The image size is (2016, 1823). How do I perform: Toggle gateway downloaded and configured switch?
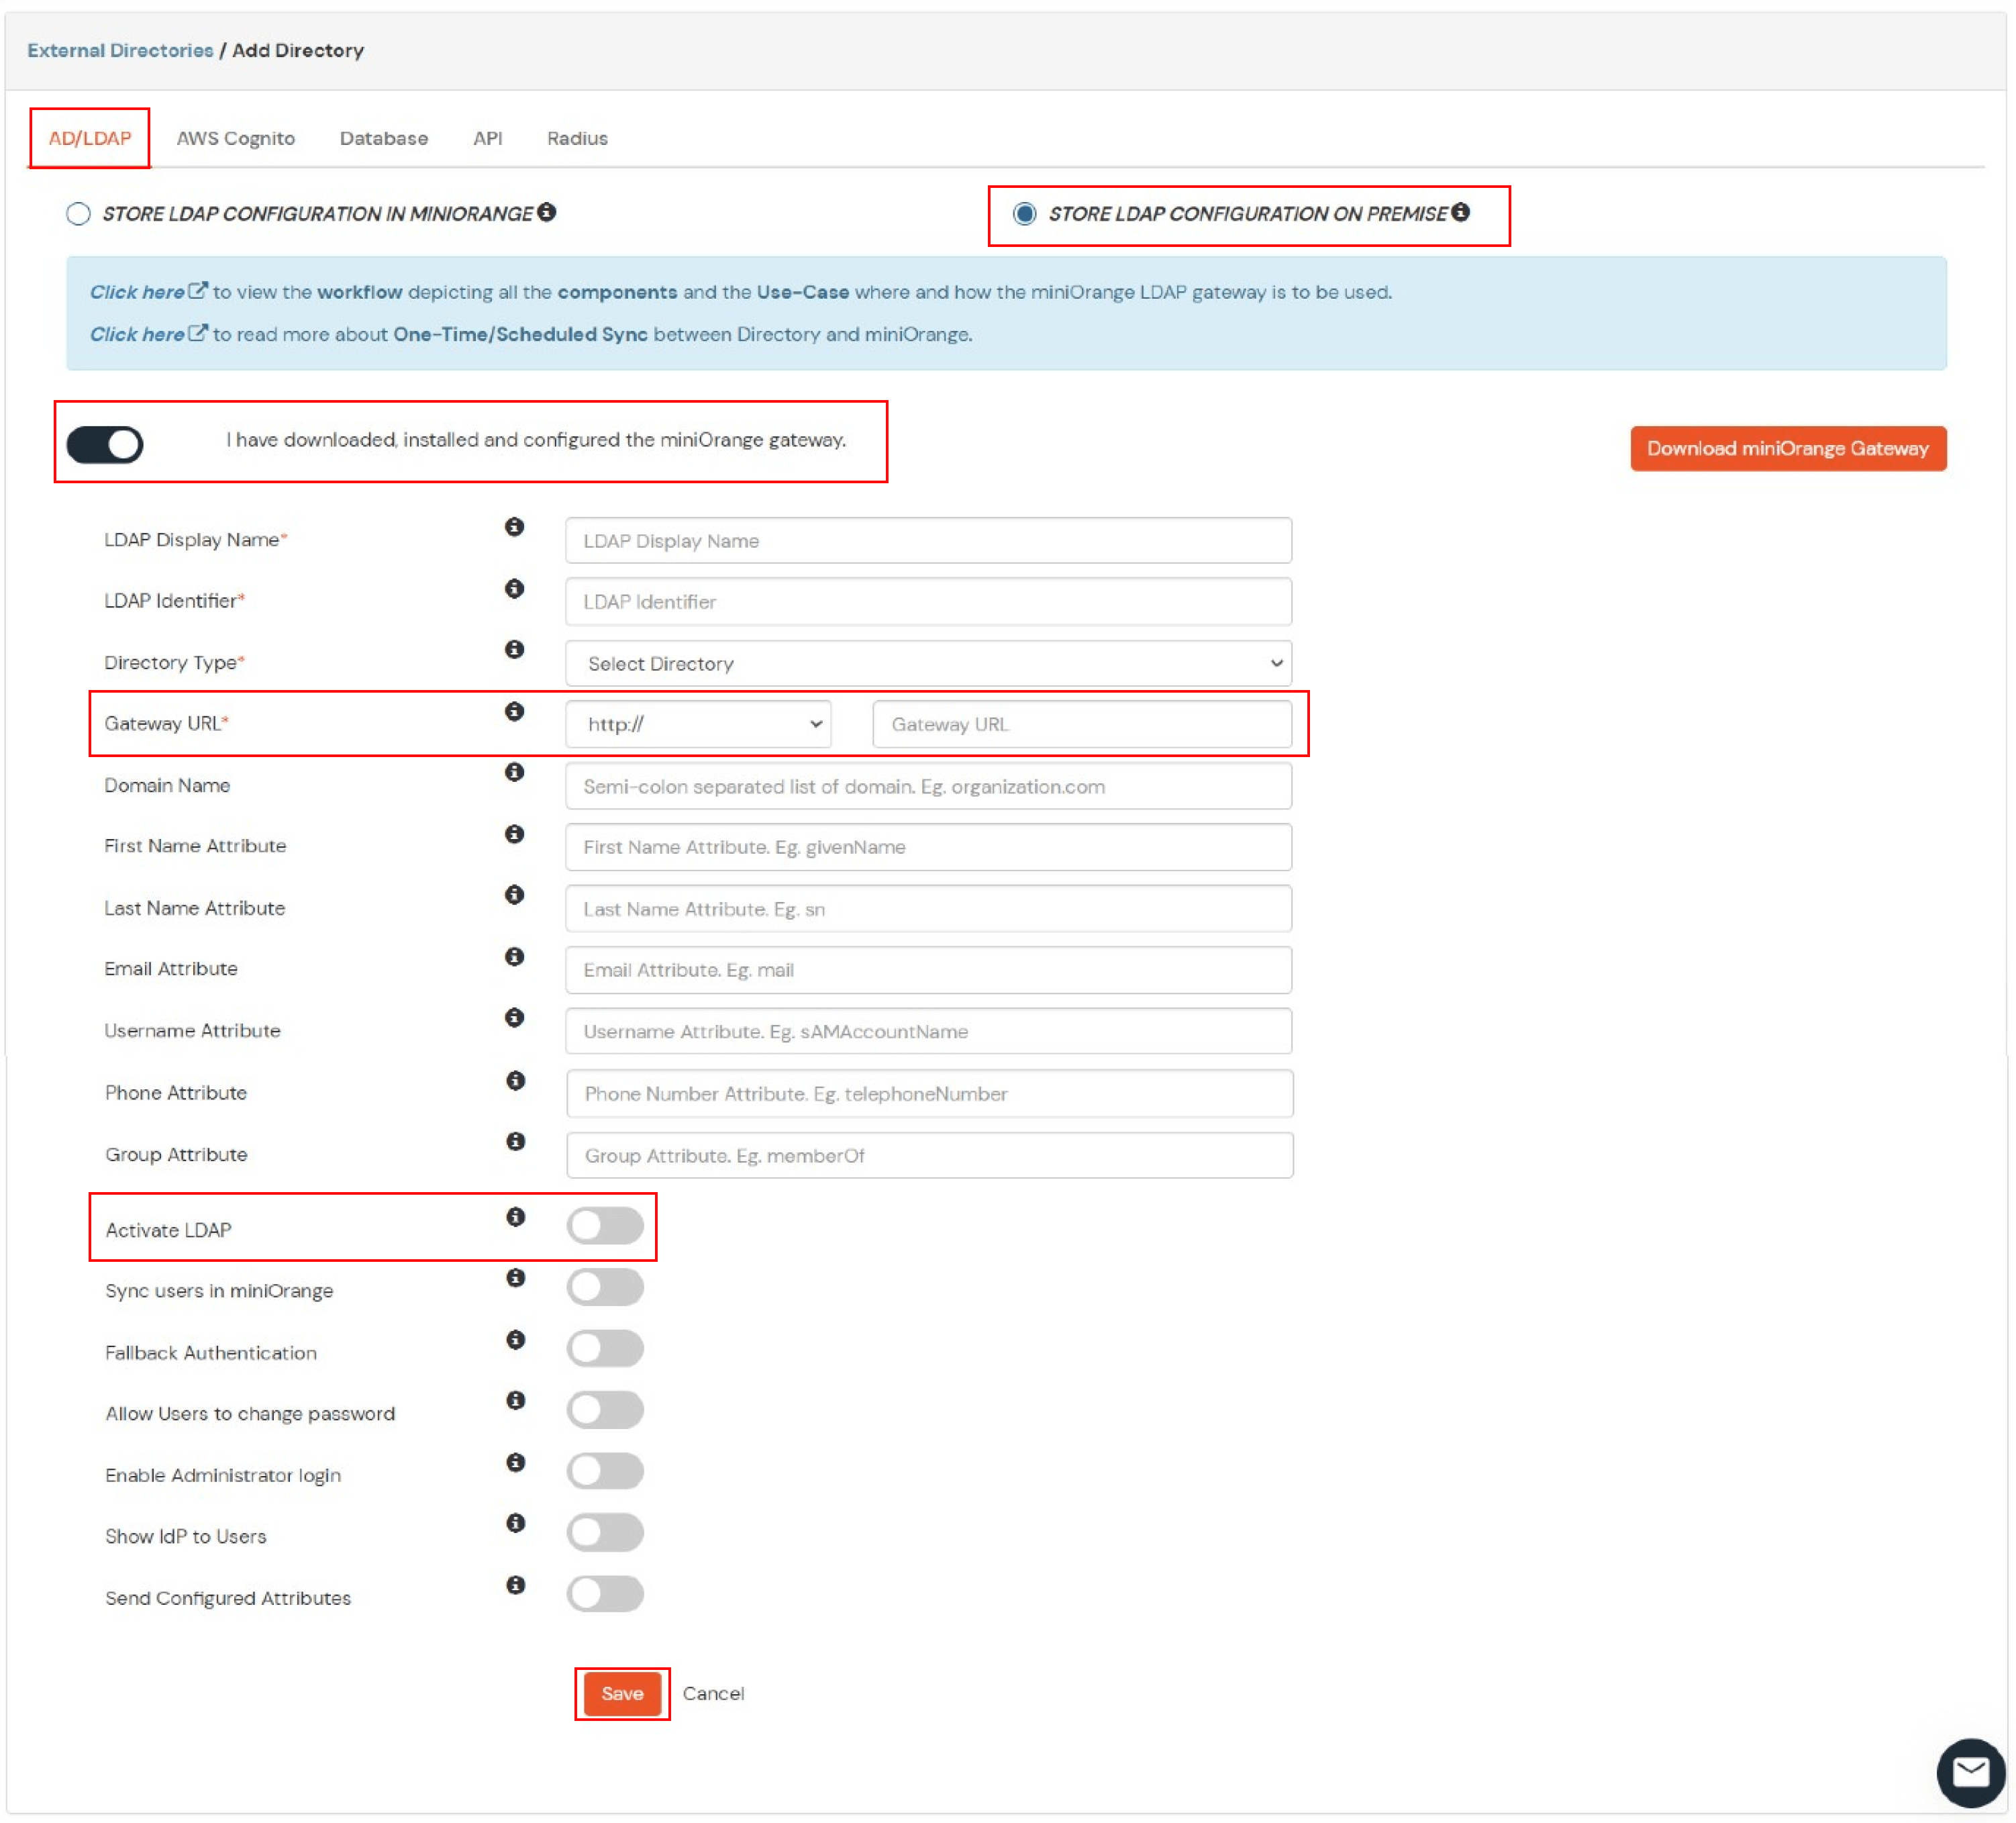[x=105, y=445]
